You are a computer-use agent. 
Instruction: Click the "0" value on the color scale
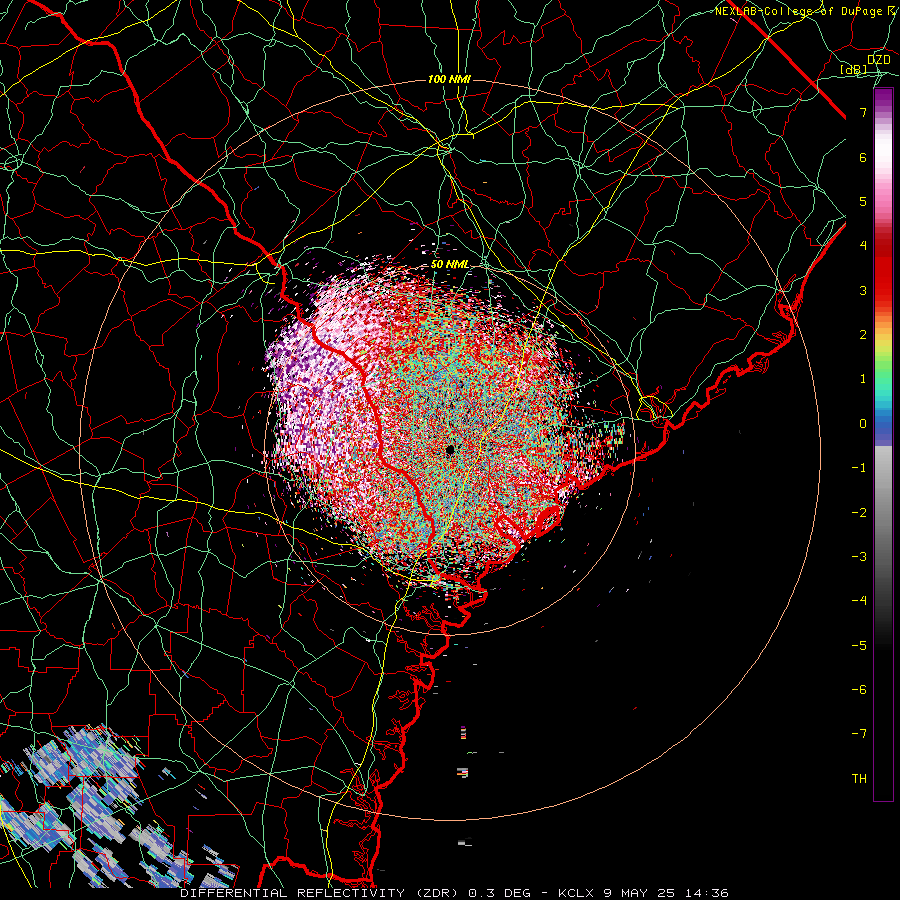[863, 424]
